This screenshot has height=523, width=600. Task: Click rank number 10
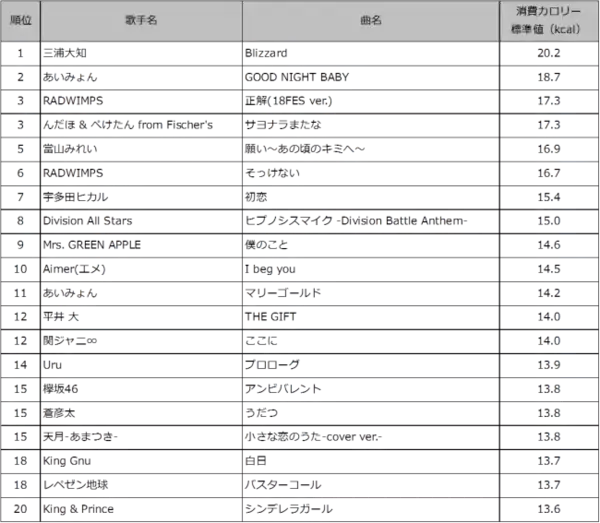pyautogui.click(x=20, y=269)
